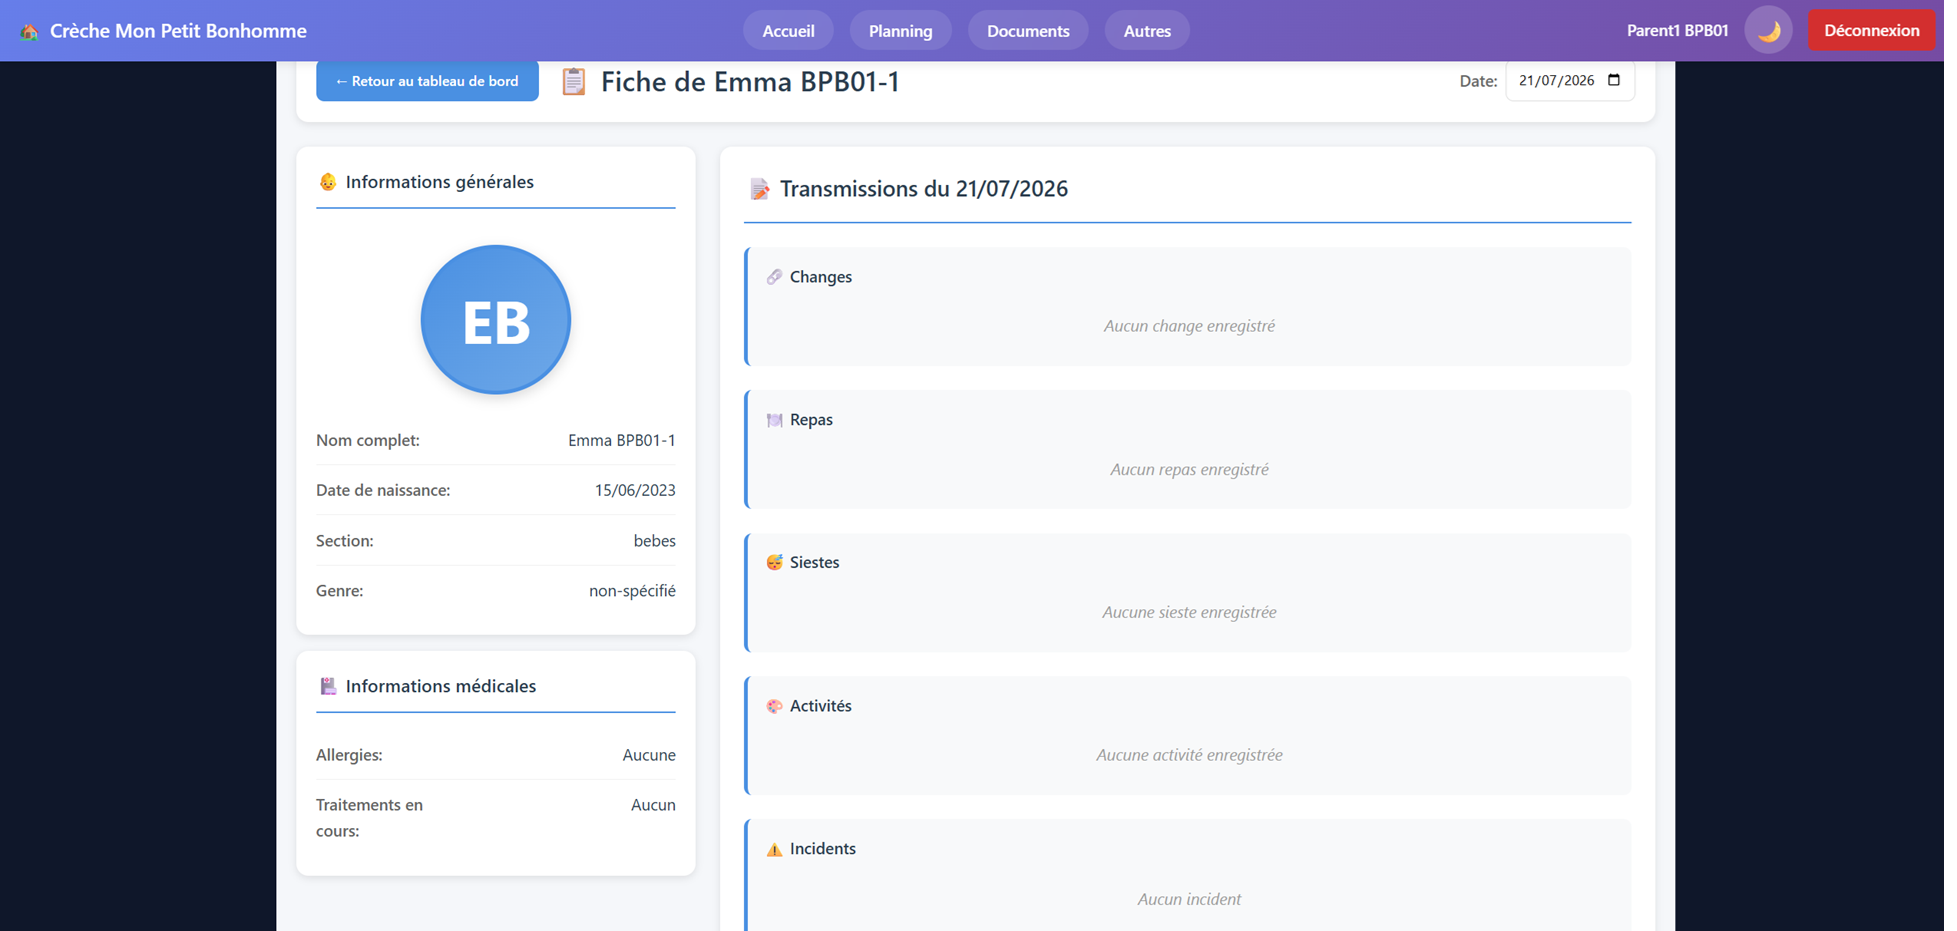
Task: Open the Documents section
Action: (1028, 31)
